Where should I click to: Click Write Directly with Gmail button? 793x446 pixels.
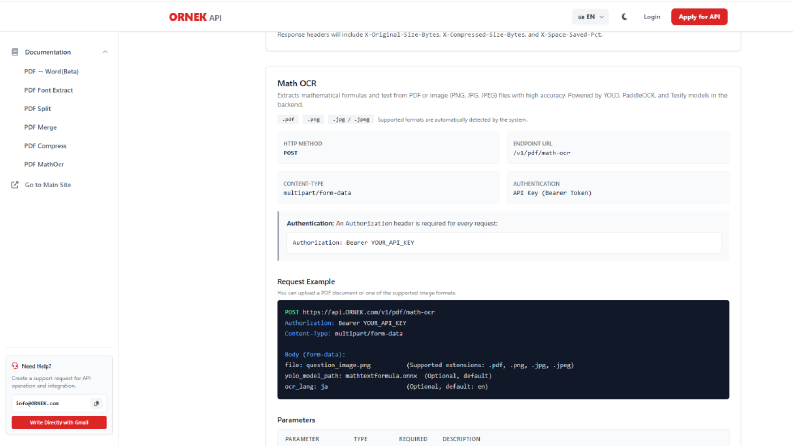(59, 422)
